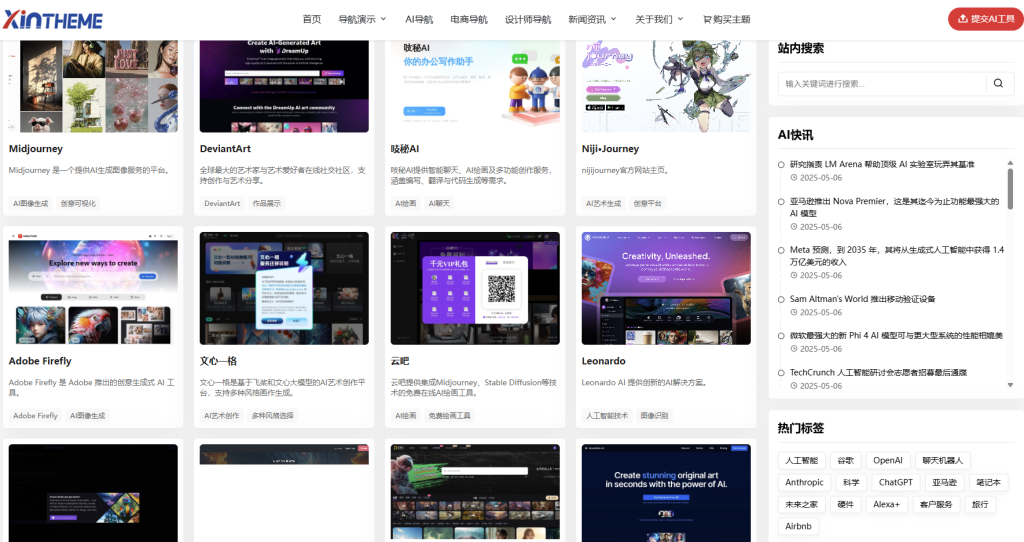Click the 创意平台 tag under Niji•Journey
Image resolution: width=1024 pixels, height=542 pixels.
tap(648, 203)
